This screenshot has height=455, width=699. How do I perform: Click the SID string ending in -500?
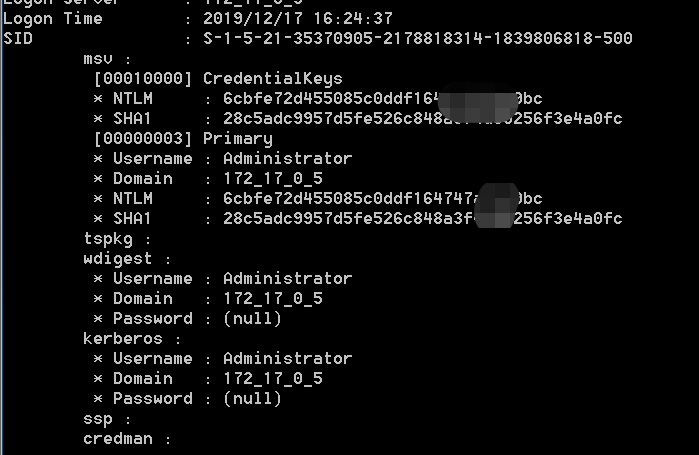tap(418, 39)
